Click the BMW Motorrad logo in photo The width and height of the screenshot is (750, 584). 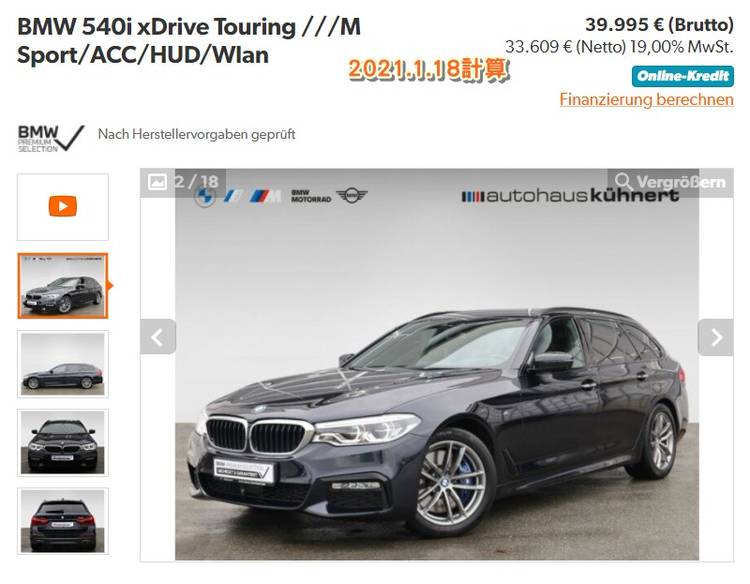311,196
